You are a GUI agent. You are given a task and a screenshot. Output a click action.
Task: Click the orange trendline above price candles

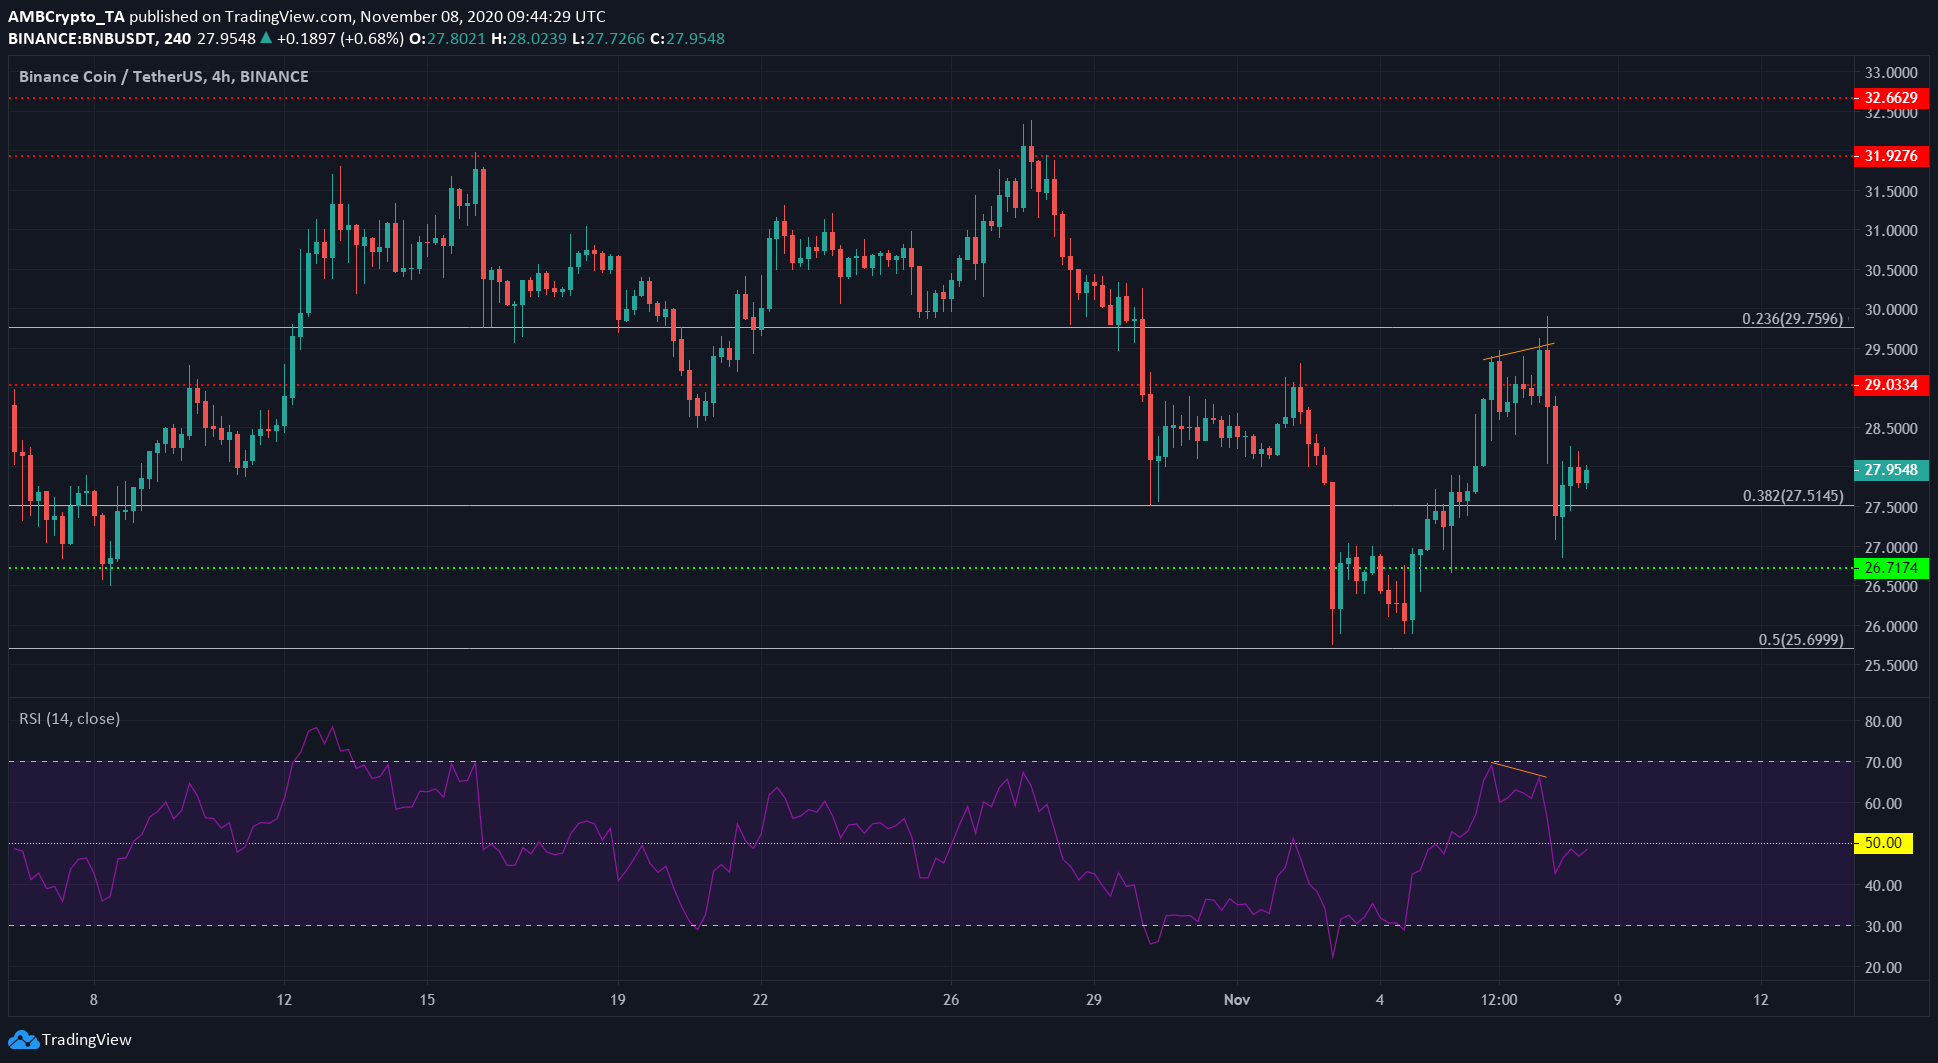(x=1518, y=351)
